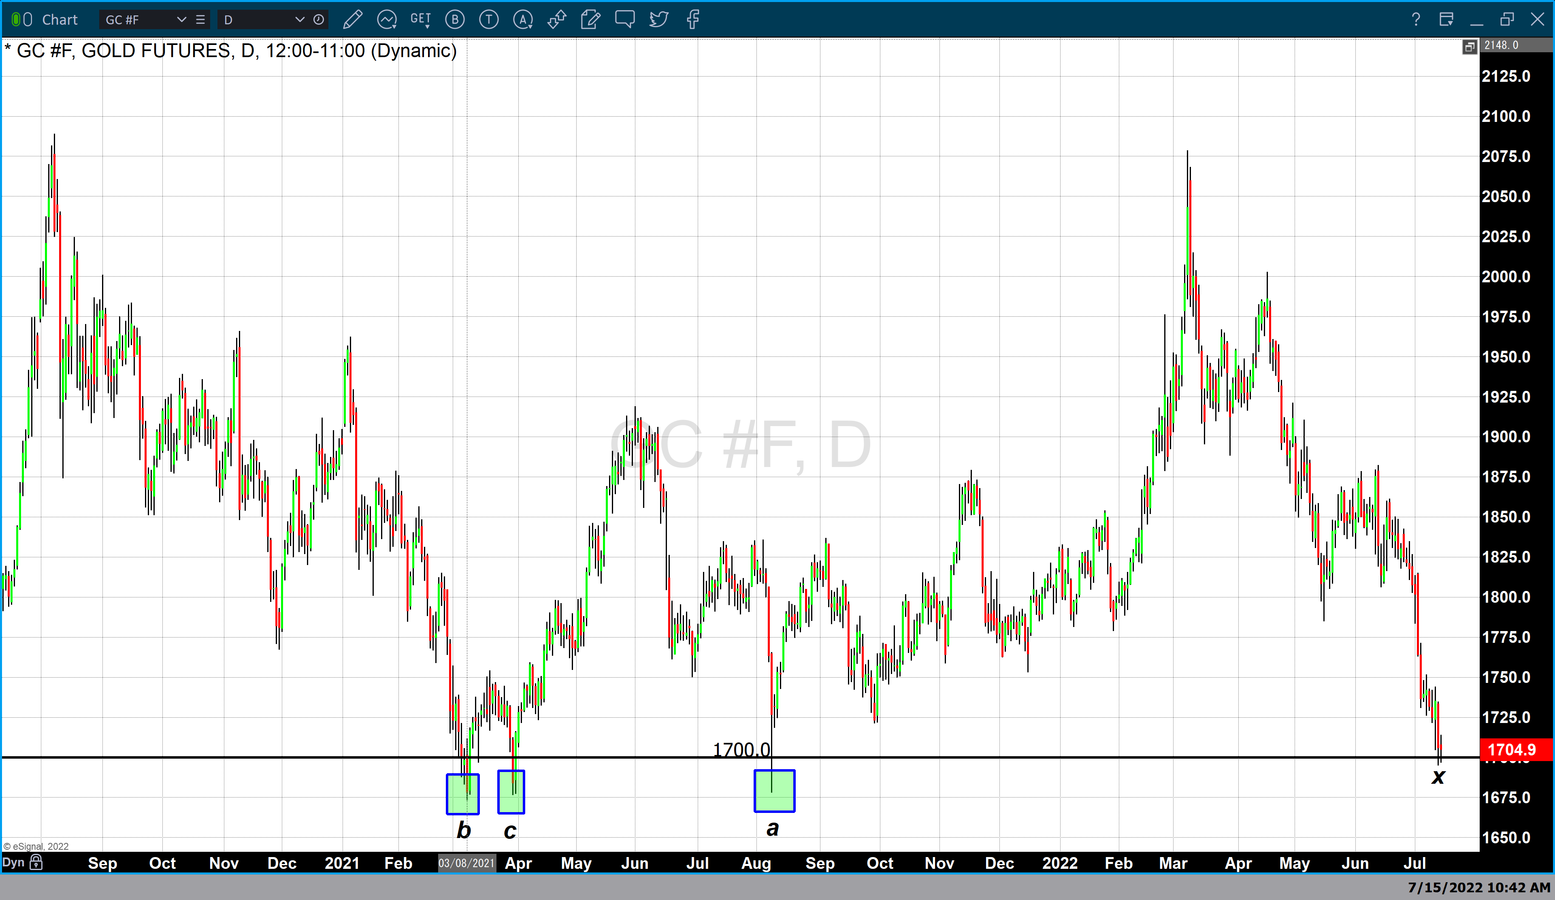Click the up-down arrows trade icon
The height and width of the screenshot is (900, 1555).
point(557,19)
